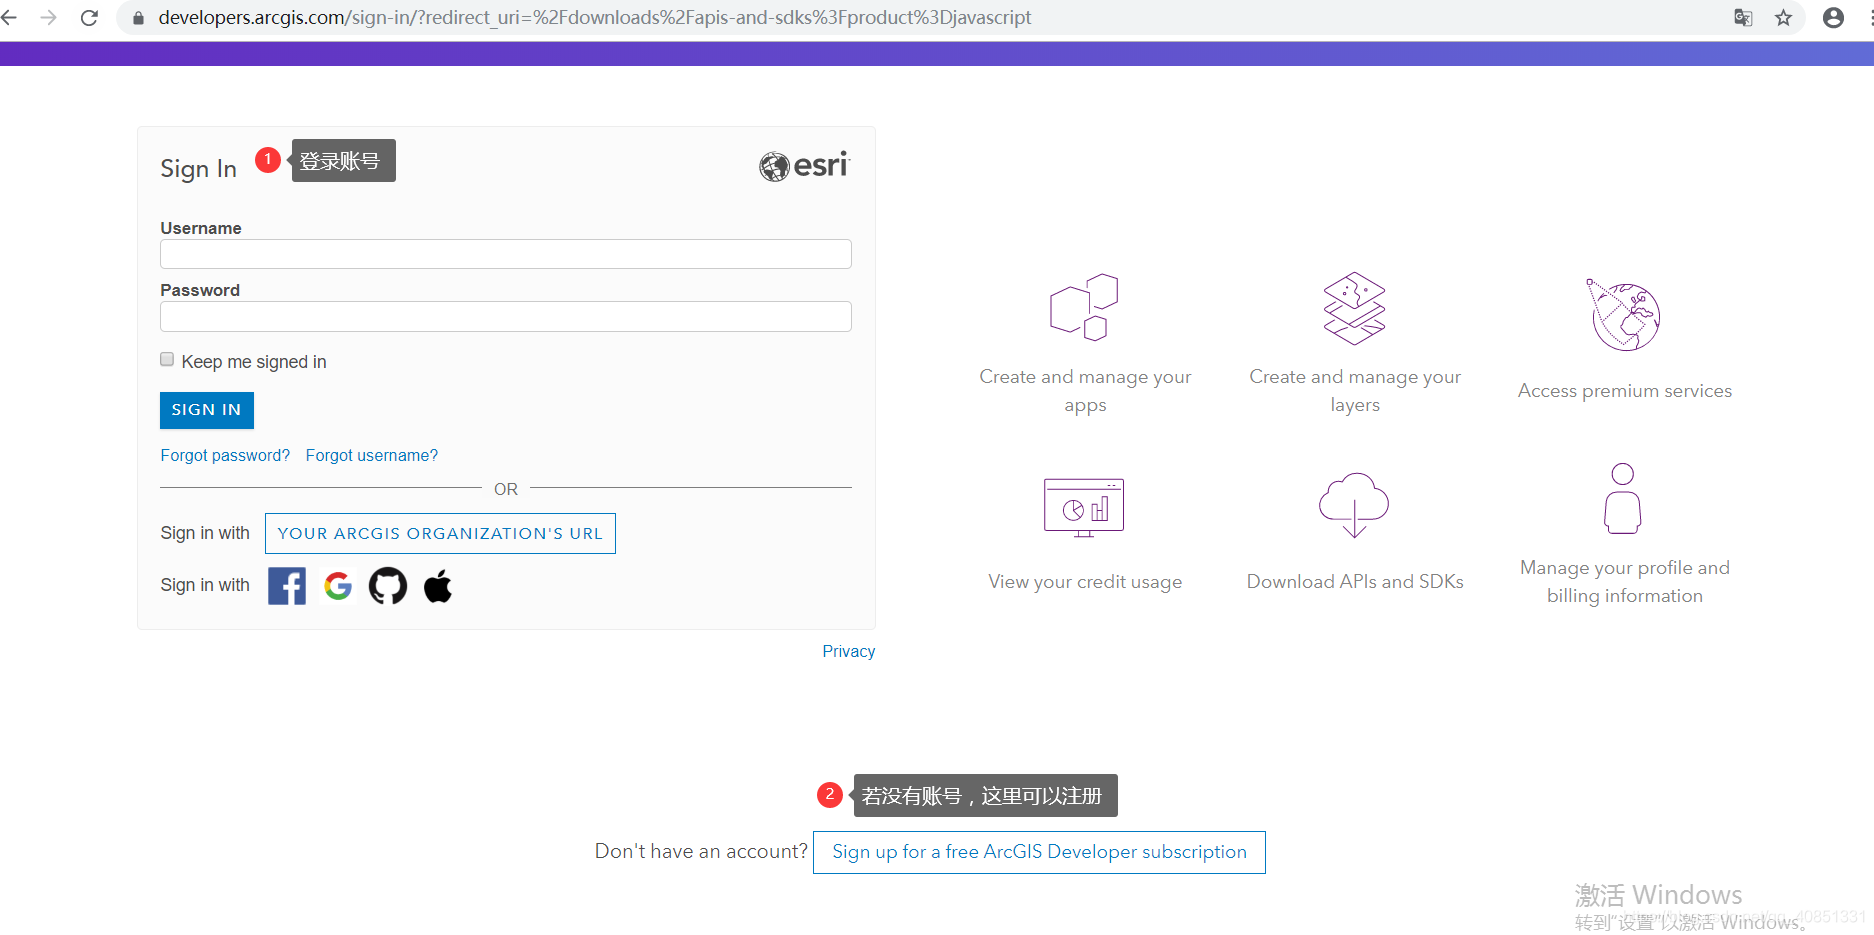The image size is (1874, 935).
Task: Click the browser forward arrow
Action: (x=48, y=18)
